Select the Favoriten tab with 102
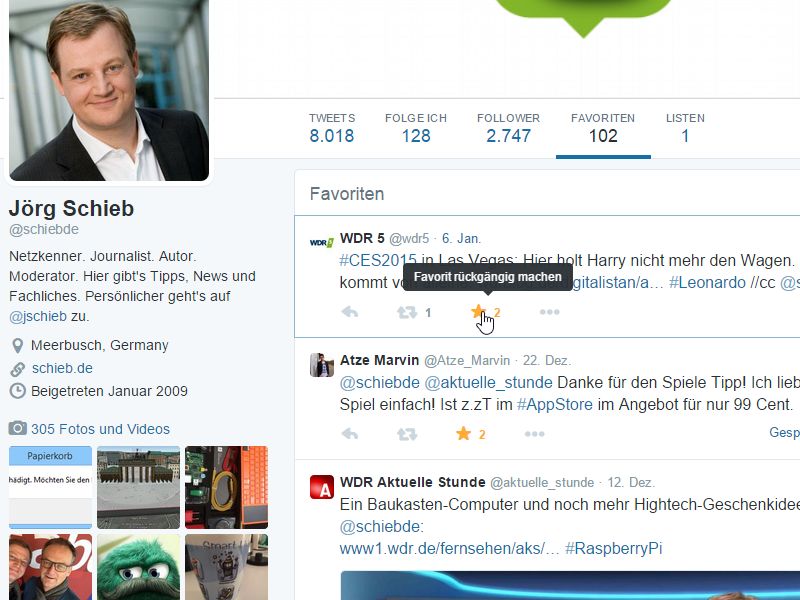Viewport: 800px width, 600px height. 603,128
